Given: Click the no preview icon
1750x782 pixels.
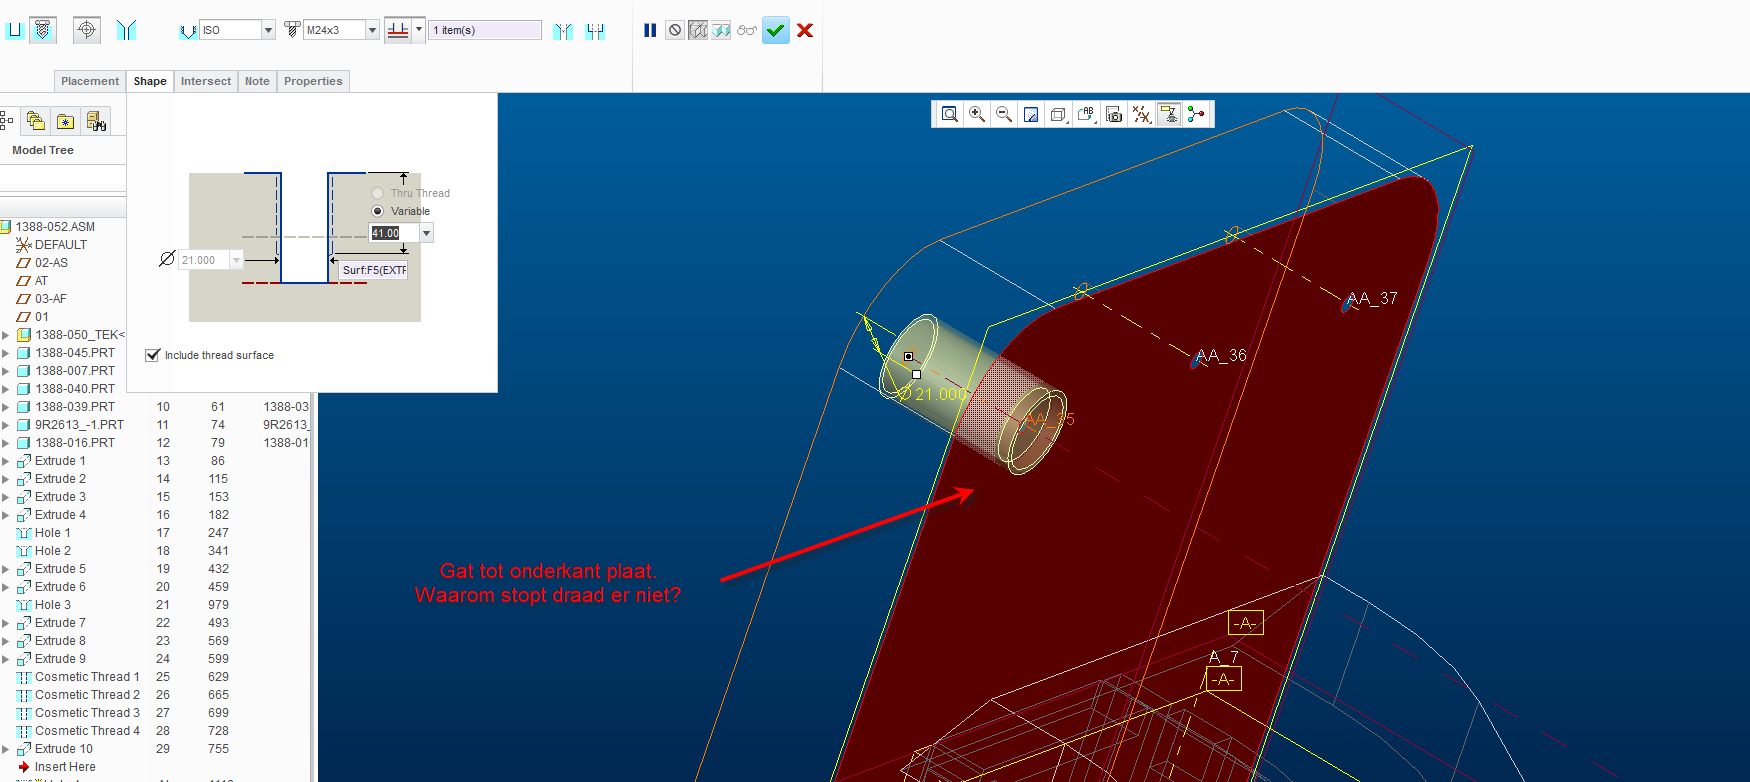Looking at the screenshot, I should [x=675, y=30].
